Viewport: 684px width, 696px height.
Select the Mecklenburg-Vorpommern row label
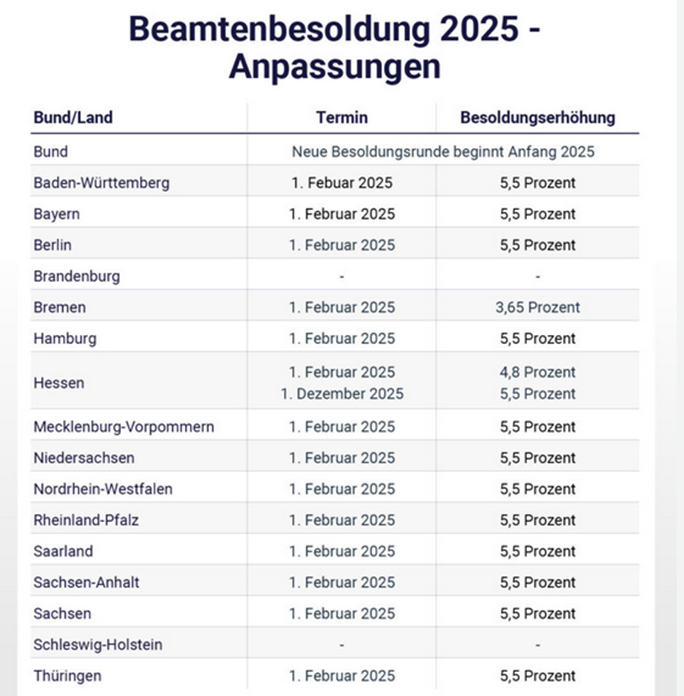pyautogui.click(x=124, y=427)
